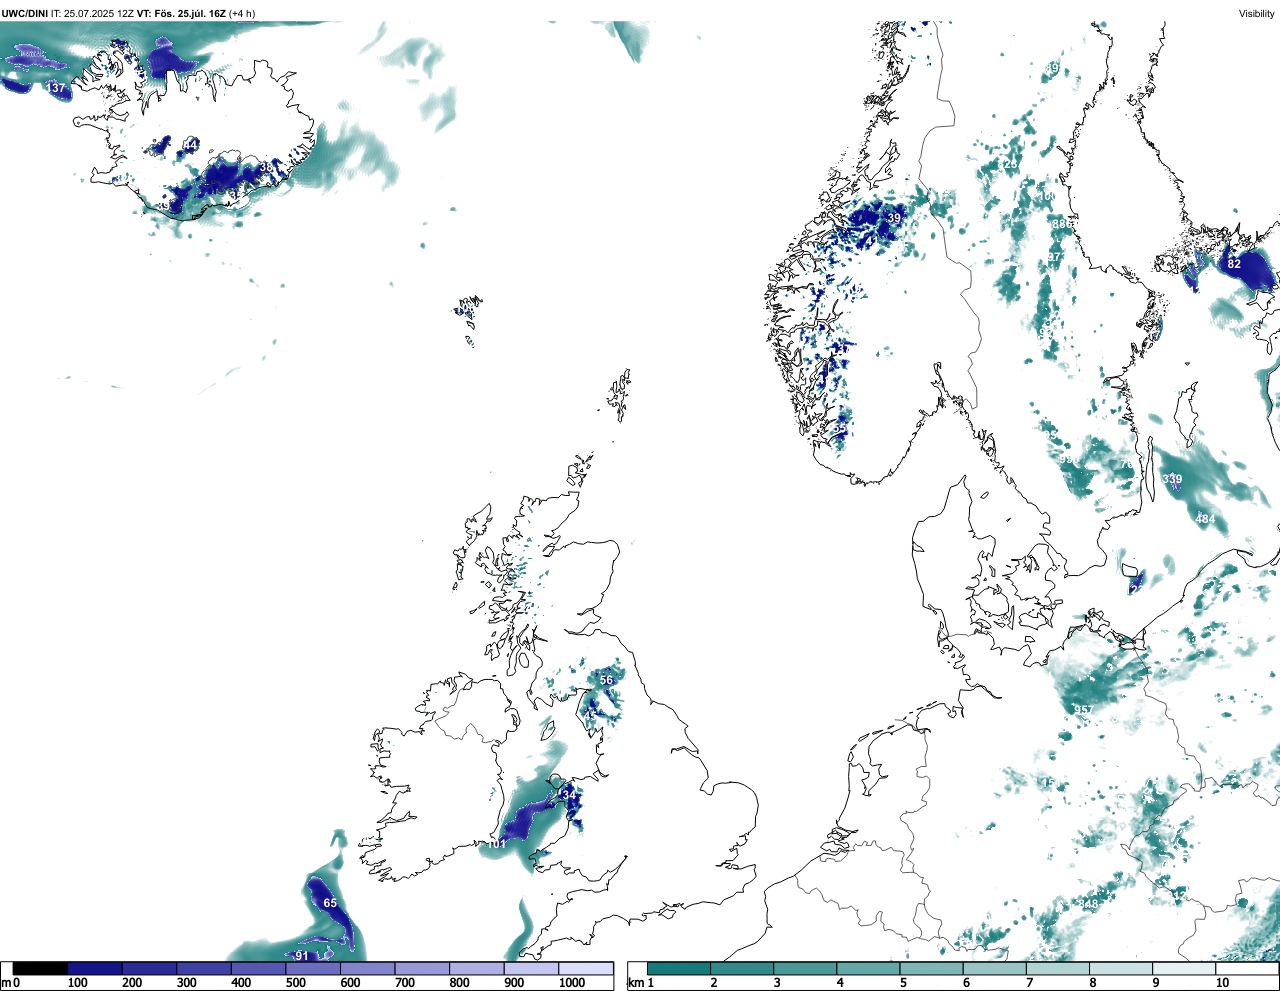Screen dimensions: 1280x991
Task: Click the '44' visibility value over central Iceland
Action: 191,146
